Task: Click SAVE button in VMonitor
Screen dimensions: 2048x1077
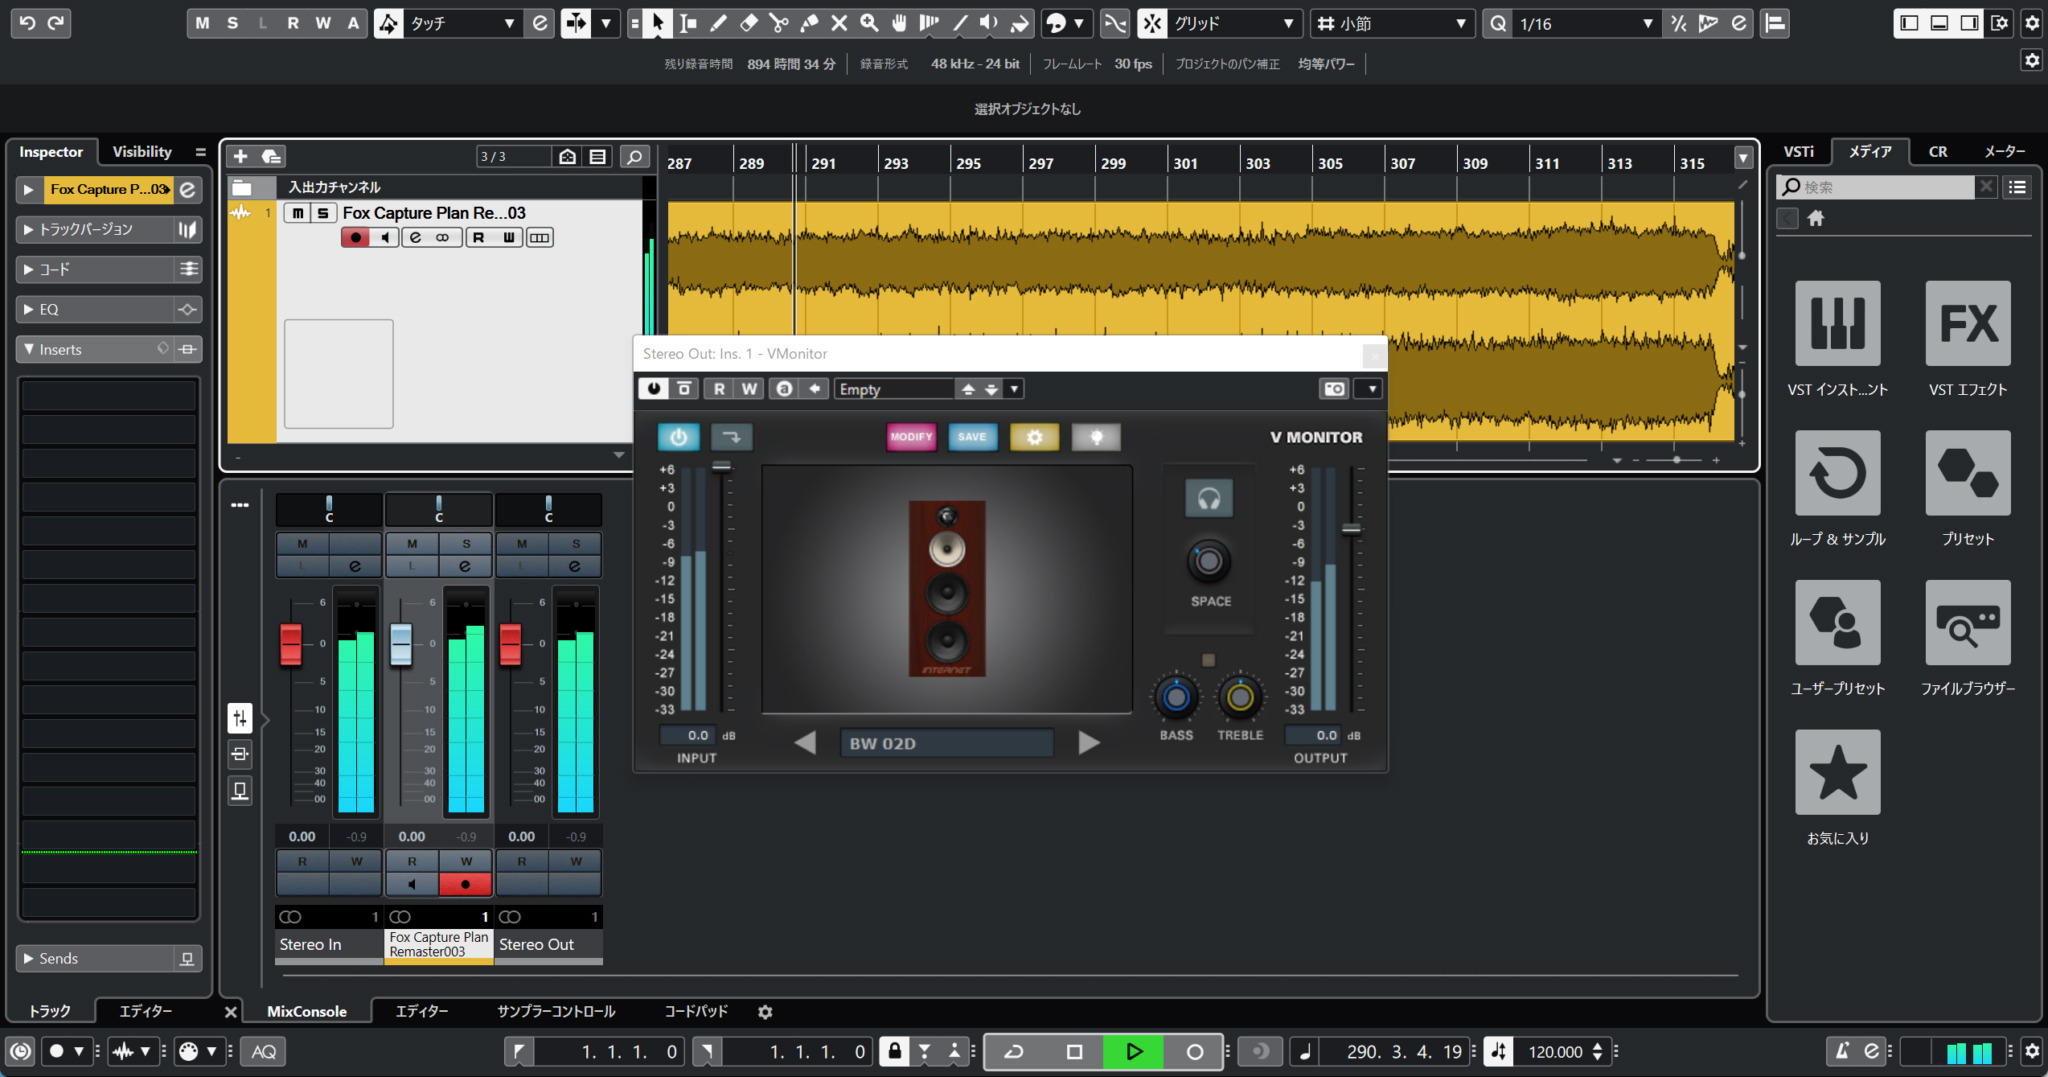Action: point(972,437)
